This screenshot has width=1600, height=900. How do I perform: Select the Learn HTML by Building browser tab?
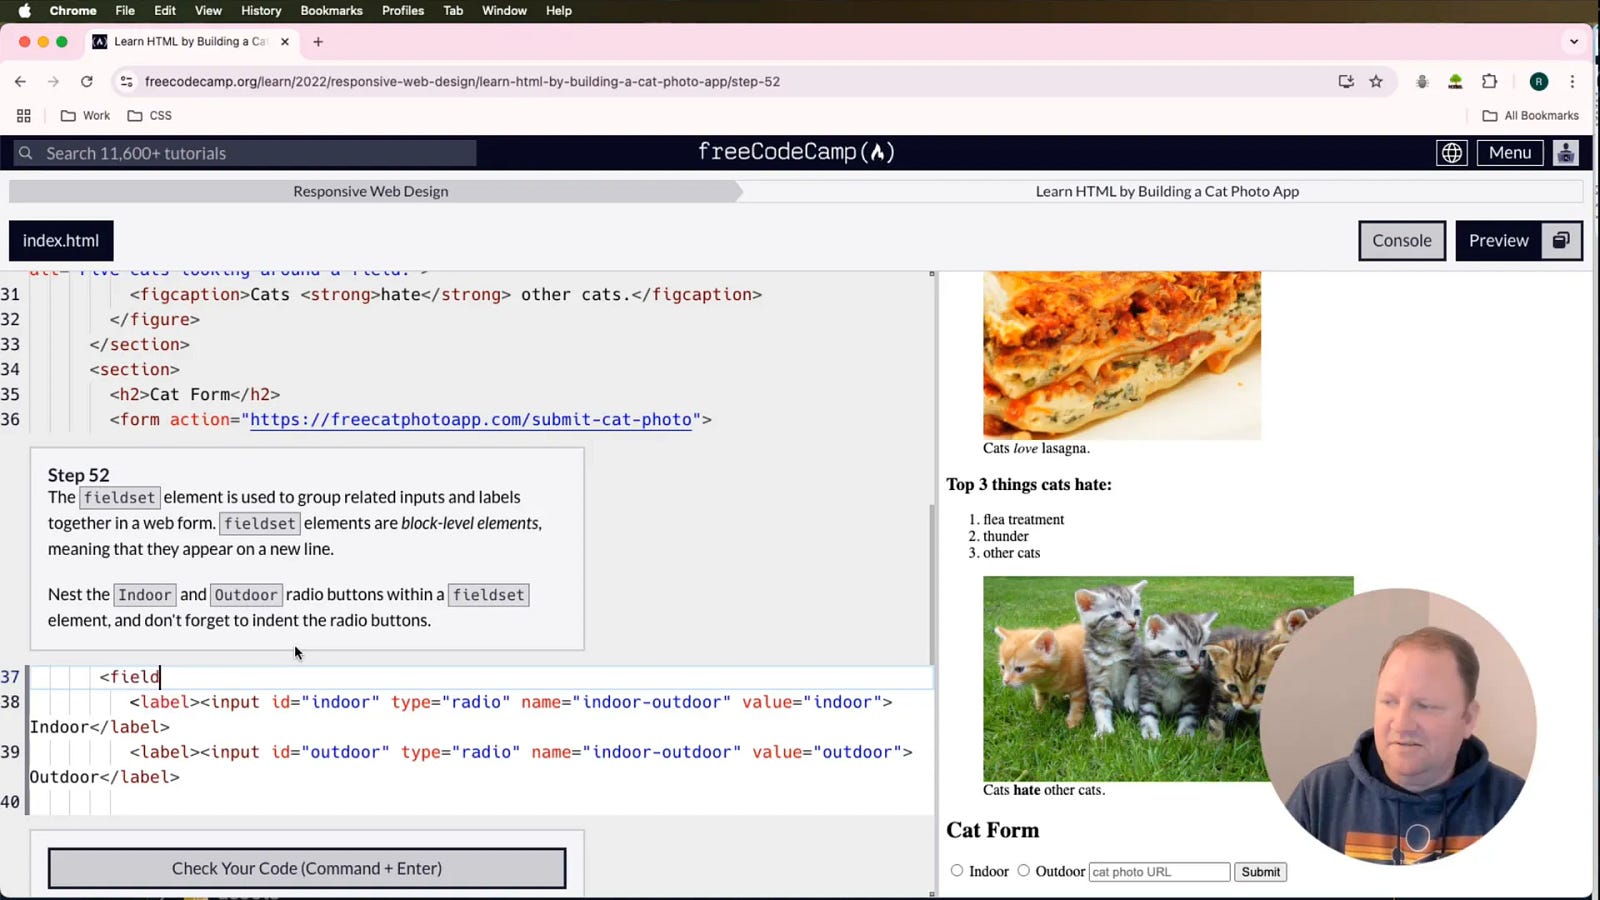click(190, 42)
